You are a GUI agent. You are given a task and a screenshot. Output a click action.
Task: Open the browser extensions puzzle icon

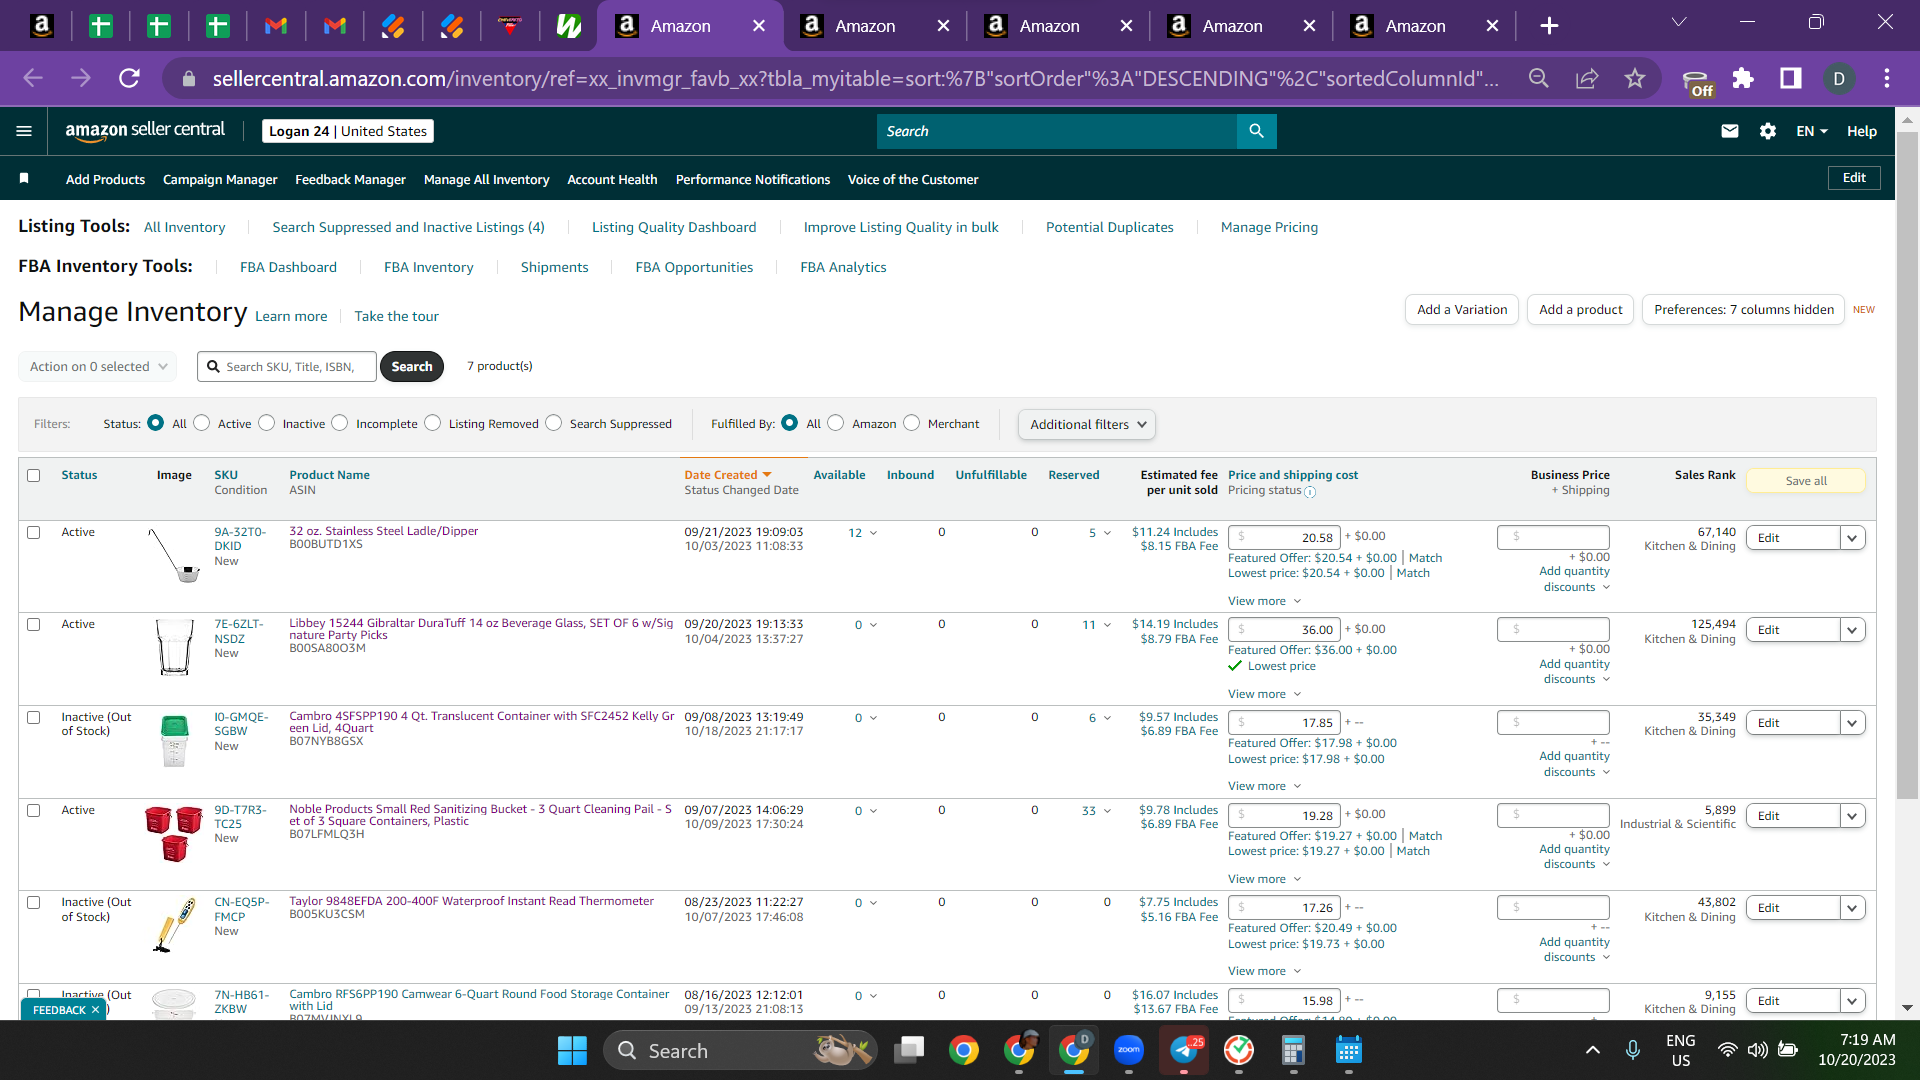pyautogui.click(x=1743, y=78)
